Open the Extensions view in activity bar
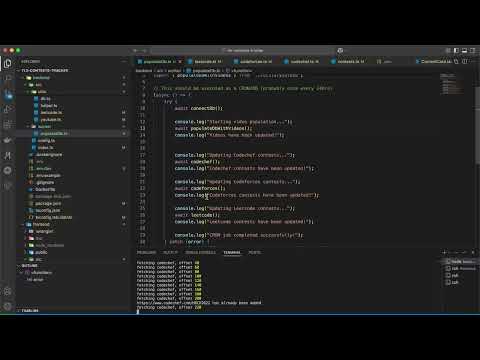 click(x=7, y=124)
